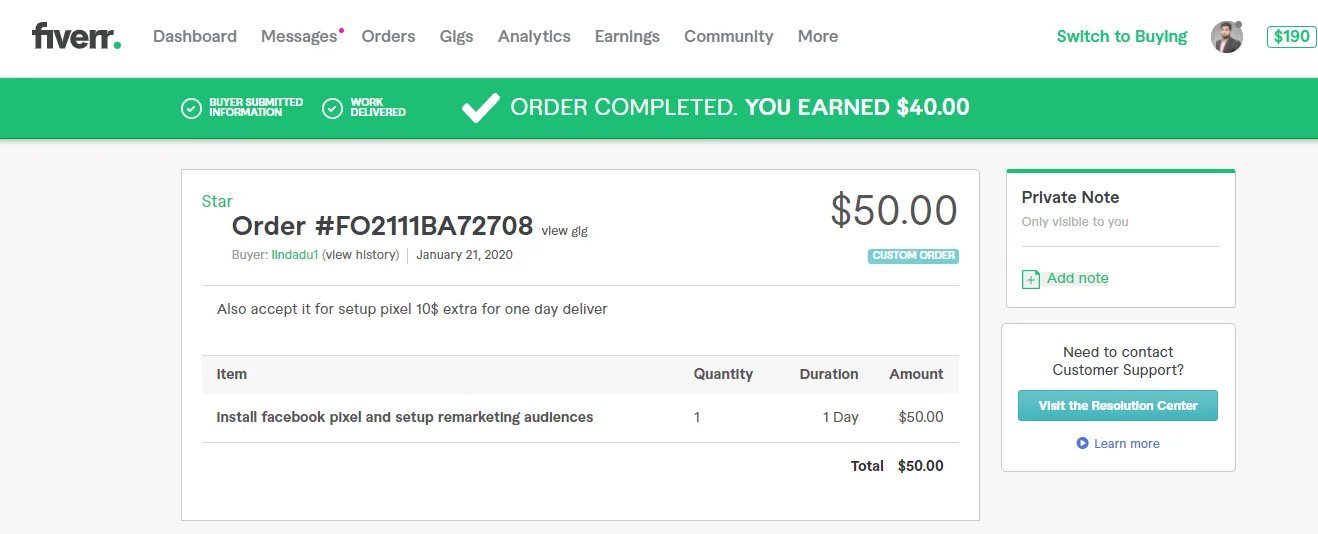Open the Community navigation item
Image resolution: width=1318 pixels, height=534 pixels.
point(728,37)
